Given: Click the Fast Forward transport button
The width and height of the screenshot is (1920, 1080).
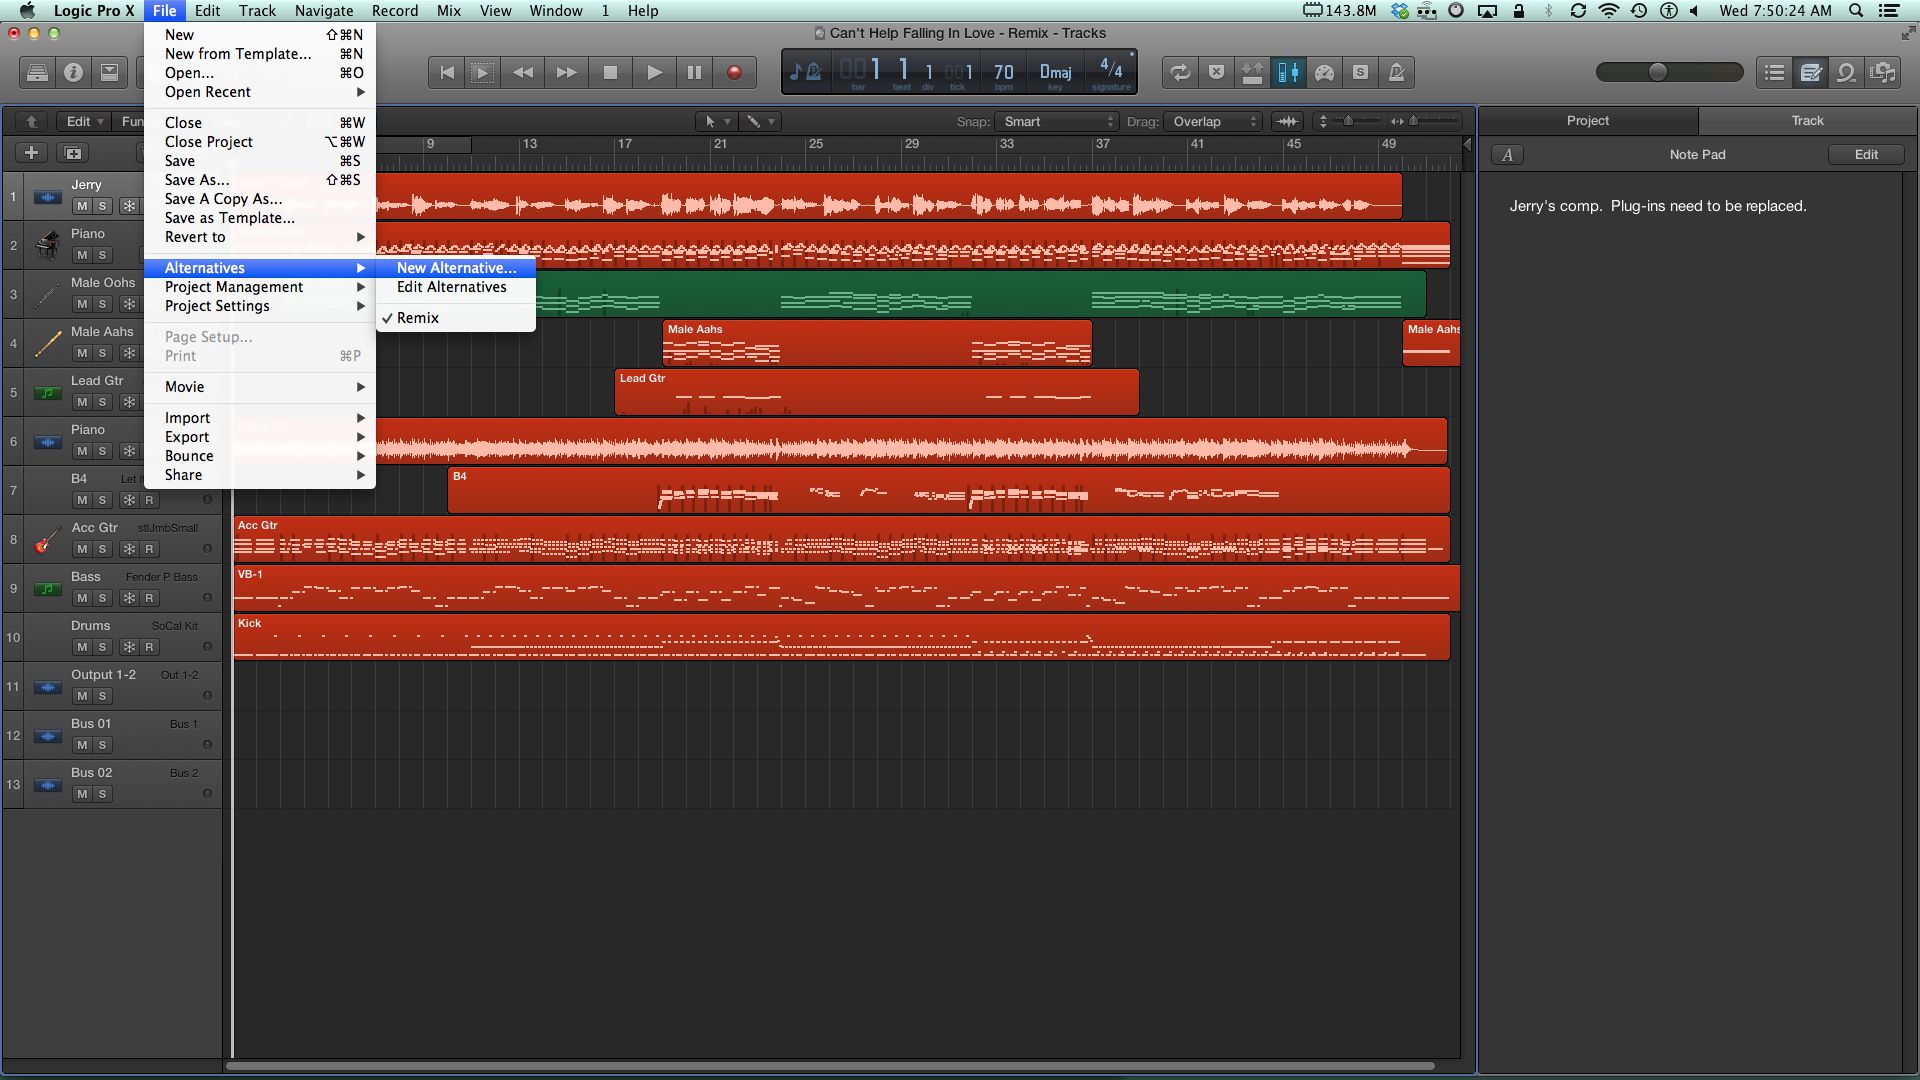Looking at the screenshot, I should pyautogui.click(x=566, y=72).
